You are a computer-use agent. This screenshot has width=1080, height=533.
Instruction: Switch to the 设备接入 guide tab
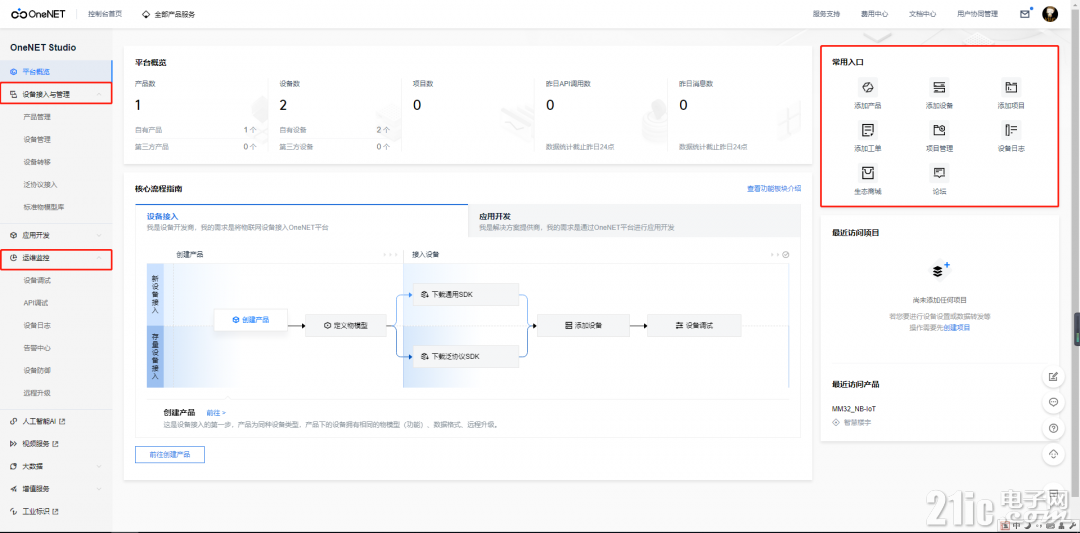click(301, 220)
